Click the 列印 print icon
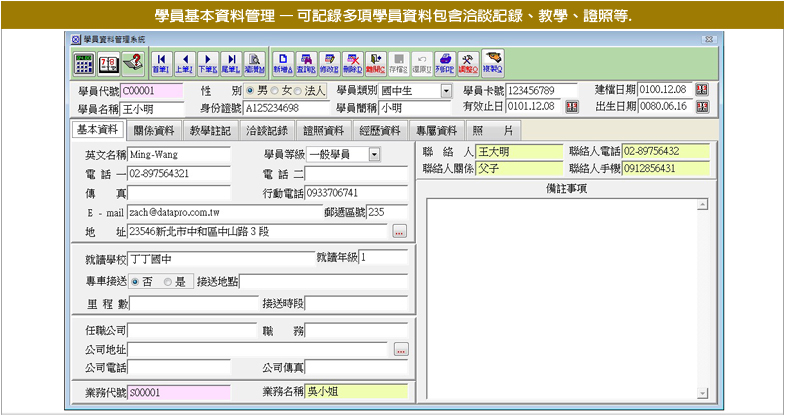Viewport: 786px width, 418px height. 444,64
